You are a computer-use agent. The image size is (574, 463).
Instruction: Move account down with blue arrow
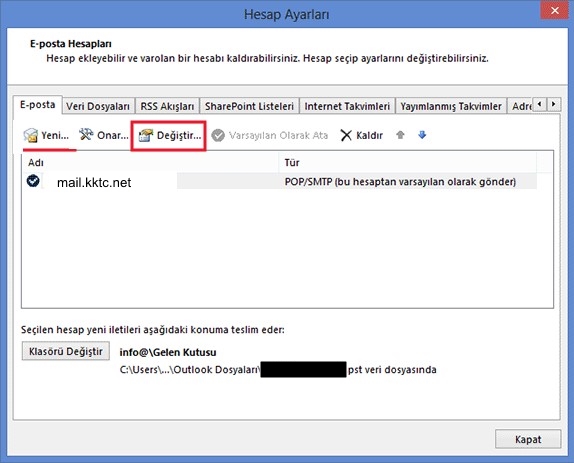coord(422,135)
